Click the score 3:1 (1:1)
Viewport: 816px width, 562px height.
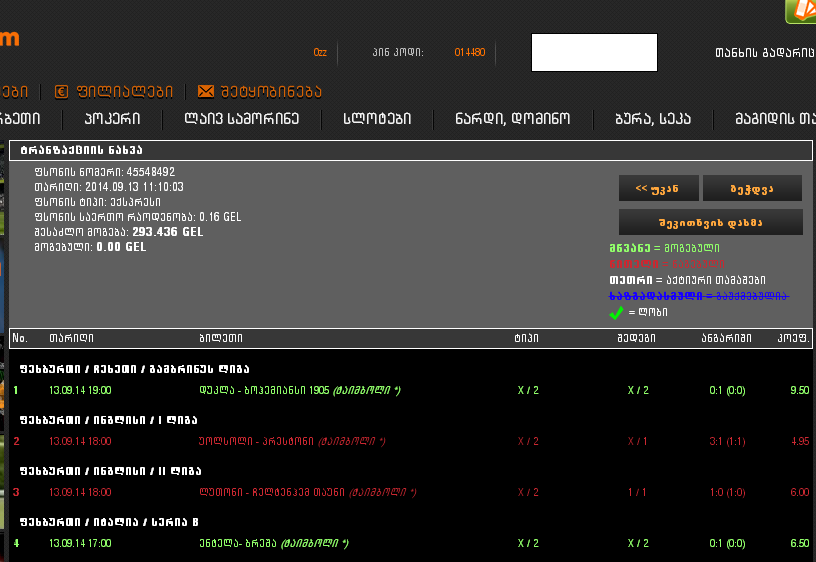[728, 441]
